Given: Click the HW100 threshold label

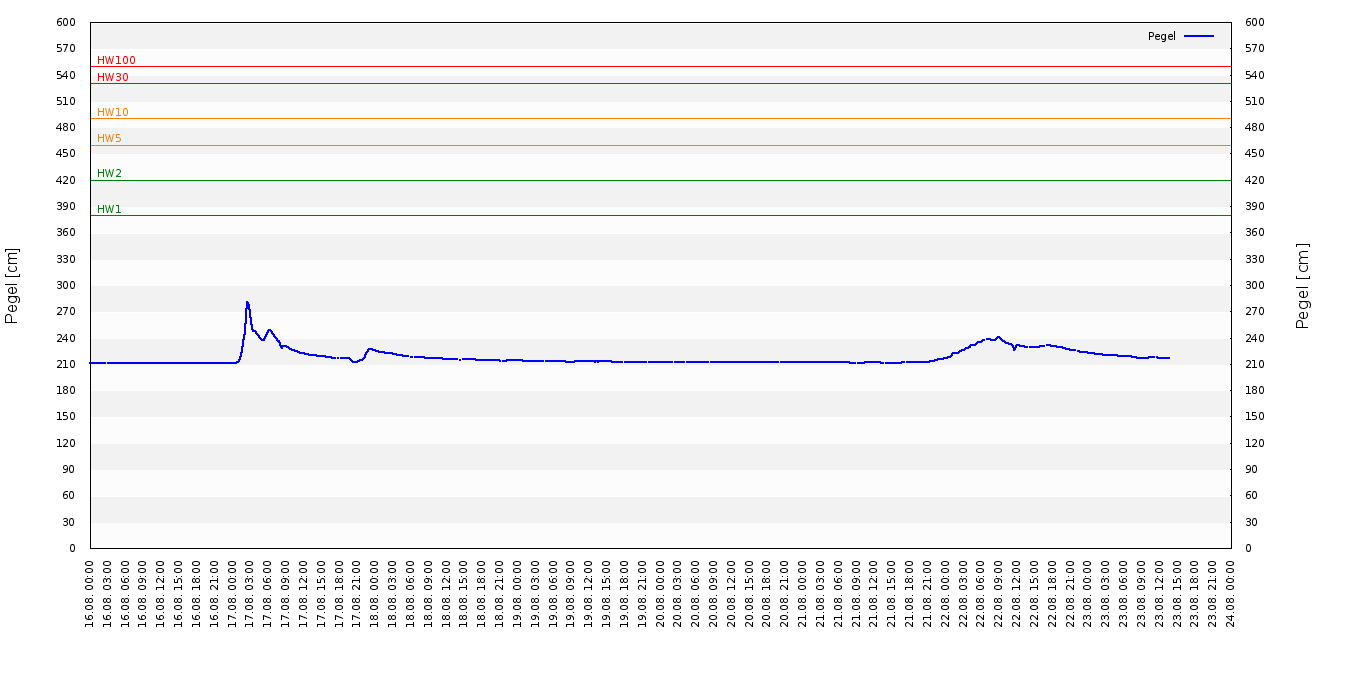Looking at the screenshot, I should pyautogui.click(x=116, y=60).
